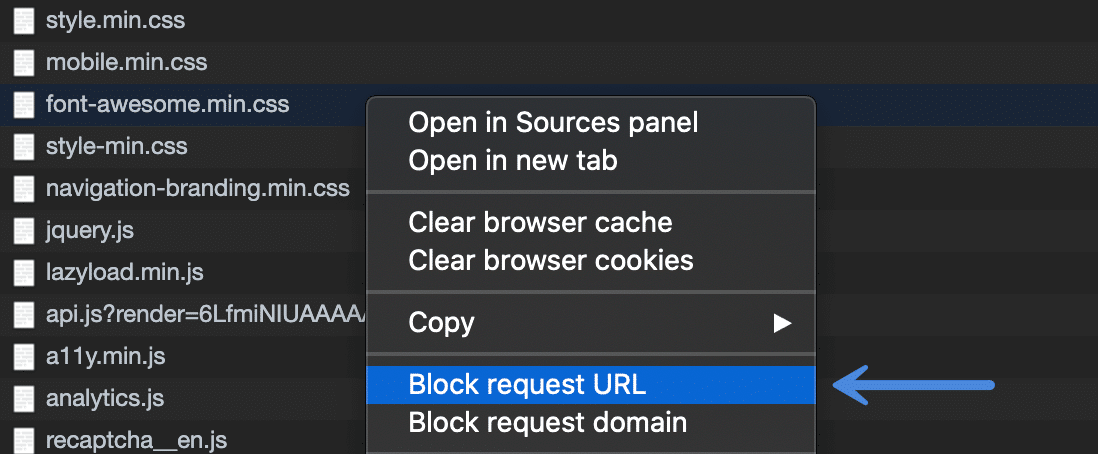Click file icon next to recaptcha__en.js
1098x454 pixels.
(24, 440)
